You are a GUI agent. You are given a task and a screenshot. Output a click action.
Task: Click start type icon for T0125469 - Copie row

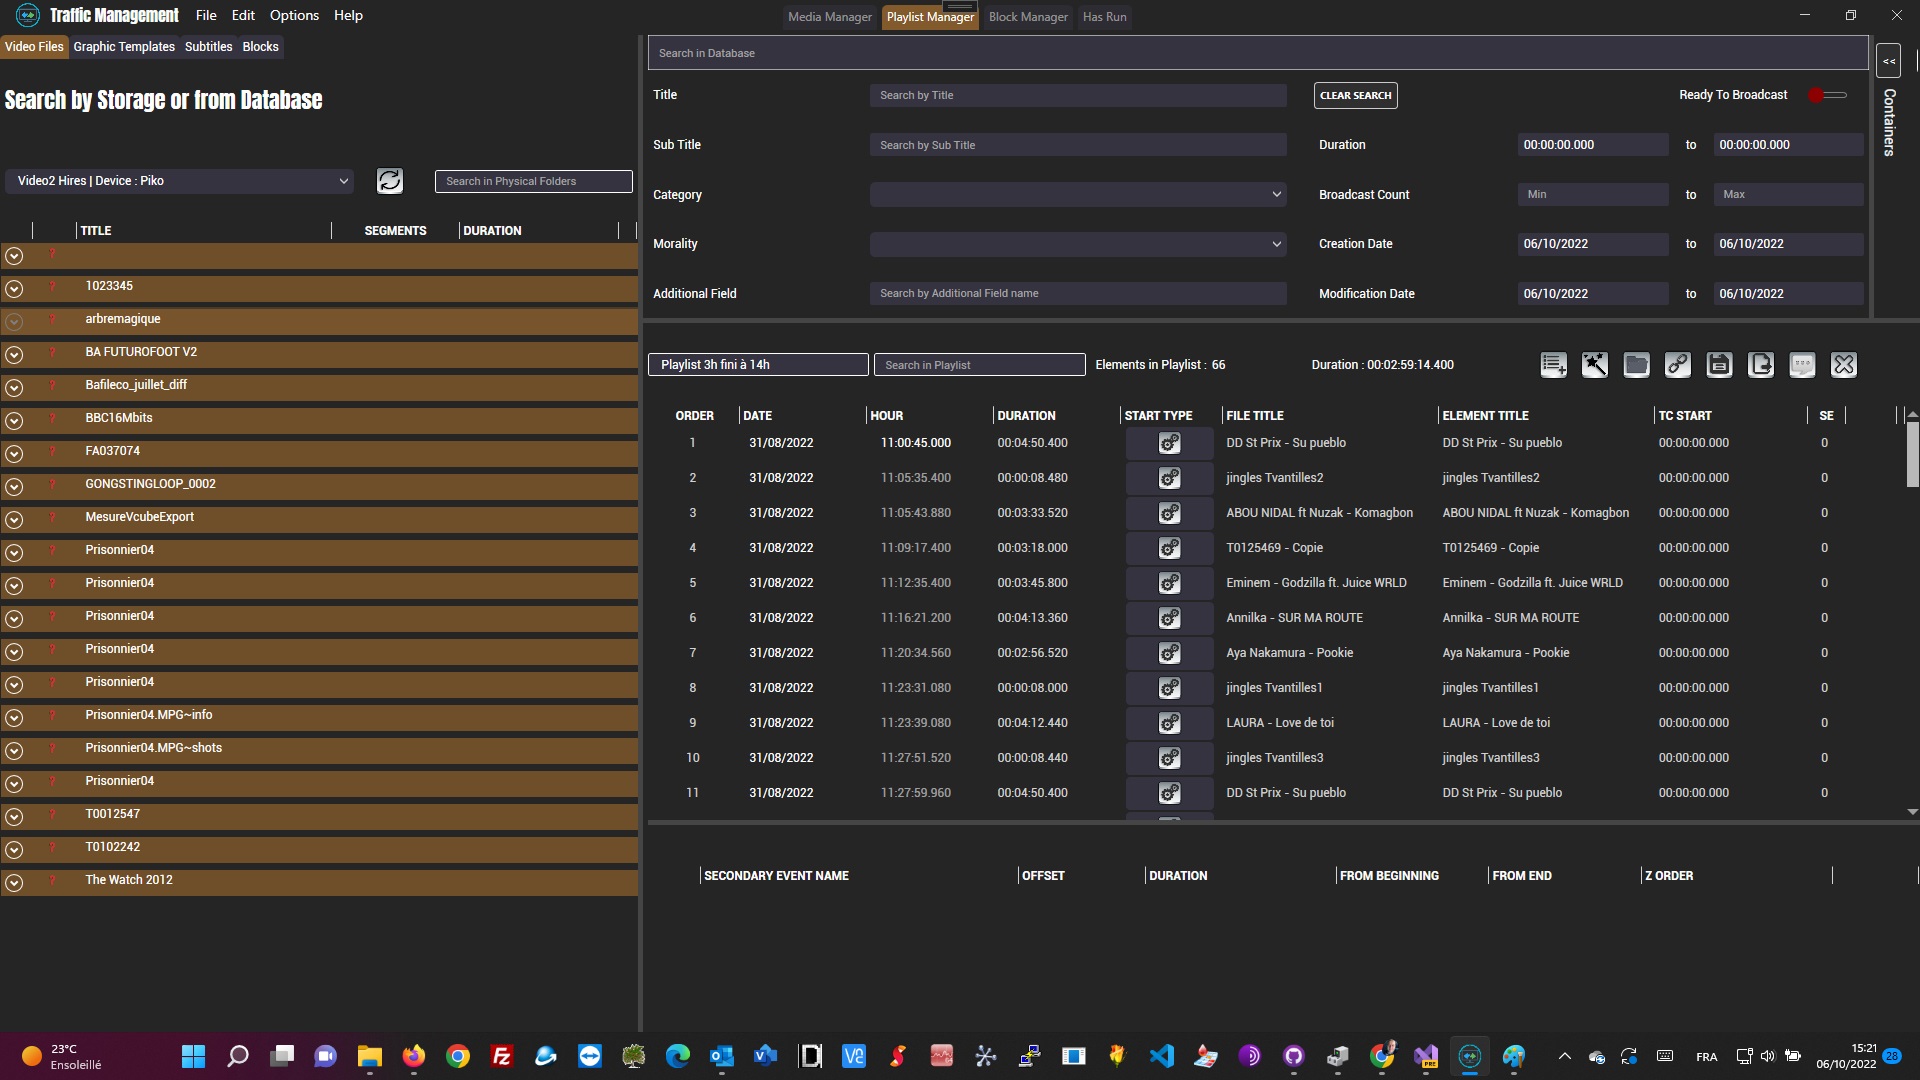(x=1169, y=548)
